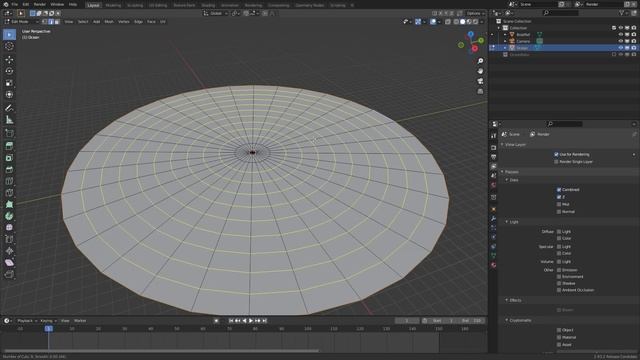Viewport: 640px width, 360px height.
Task: Hide Camera with its eye icon
Action: tap(621, 41)
